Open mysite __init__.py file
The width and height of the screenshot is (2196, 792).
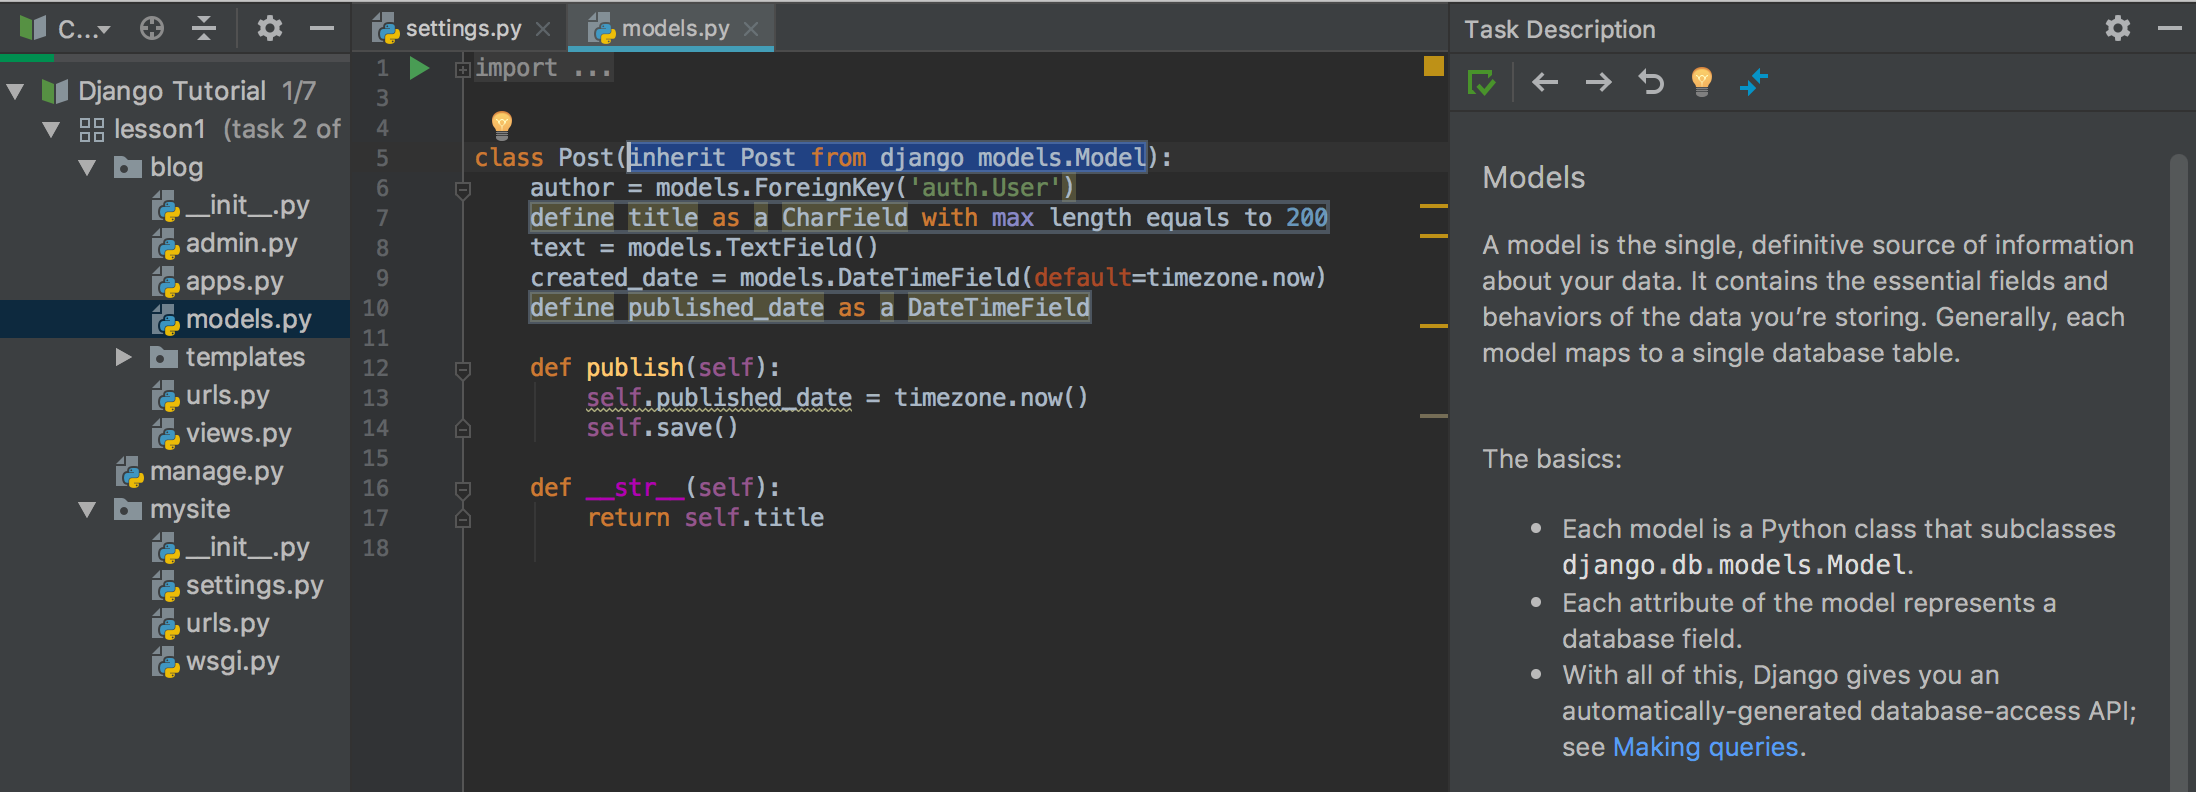click(231, 548)
